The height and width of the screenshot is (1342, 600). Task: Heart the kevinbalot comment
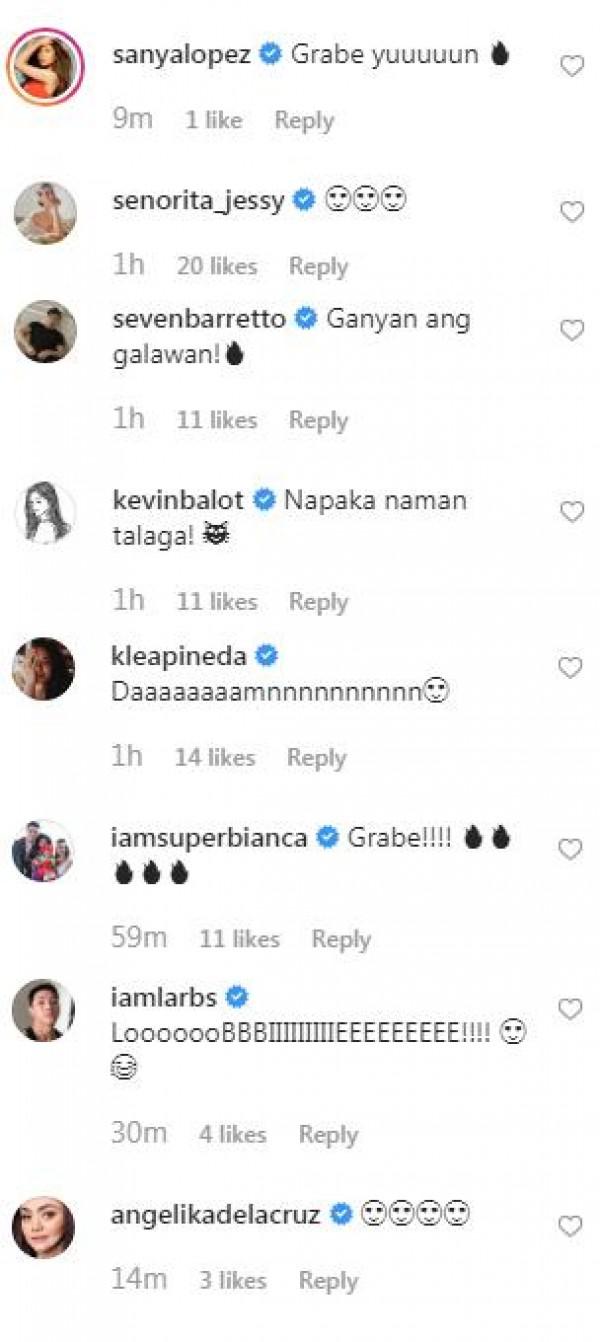pyautogui.click(x=571, y=512)
